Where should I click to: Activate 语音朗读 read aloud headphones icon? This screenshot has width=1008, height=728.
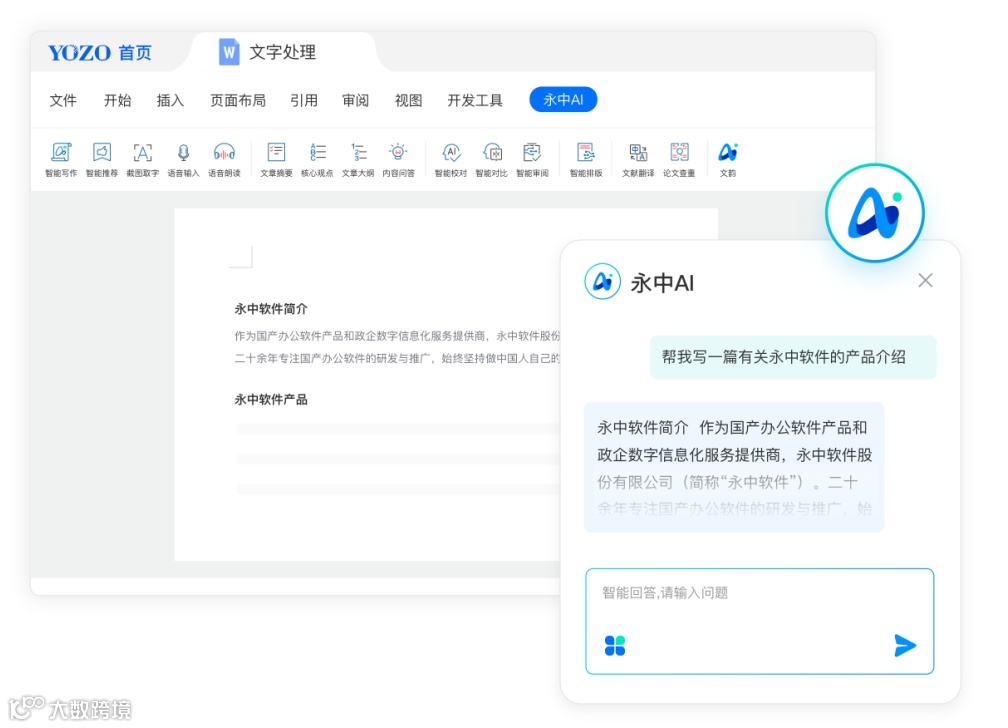pos(224,159)
